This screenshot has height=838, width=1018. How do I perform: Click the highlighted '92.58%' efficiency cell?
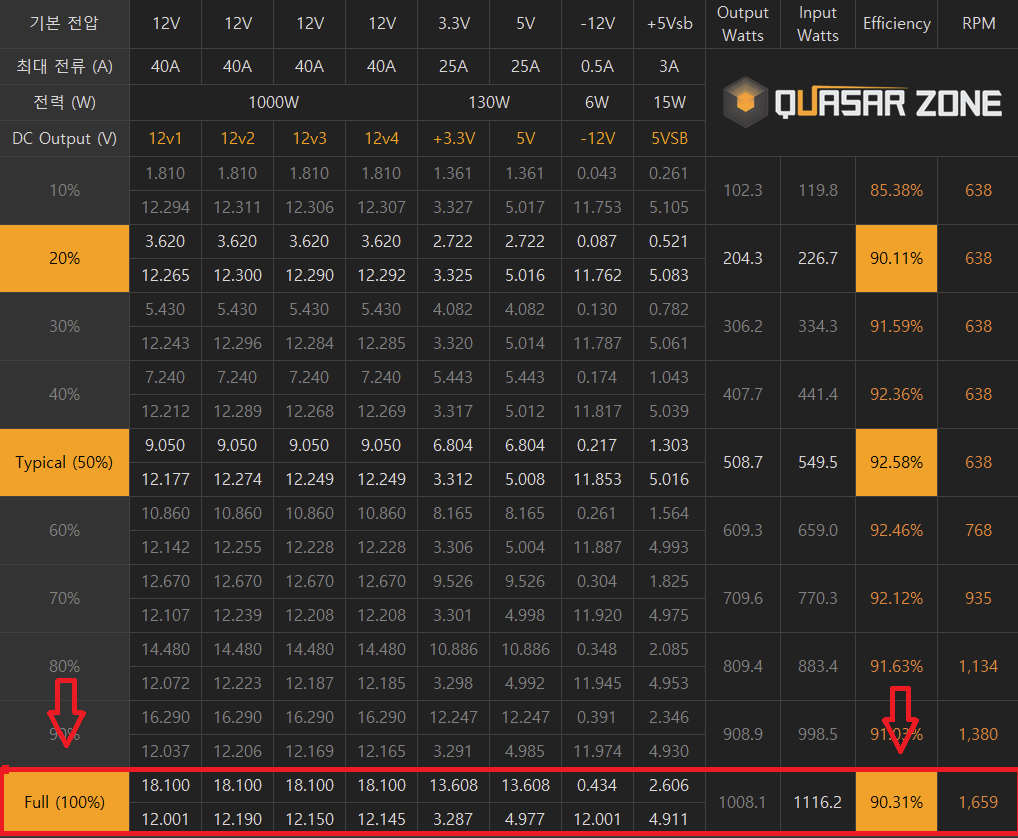point(897,462)
